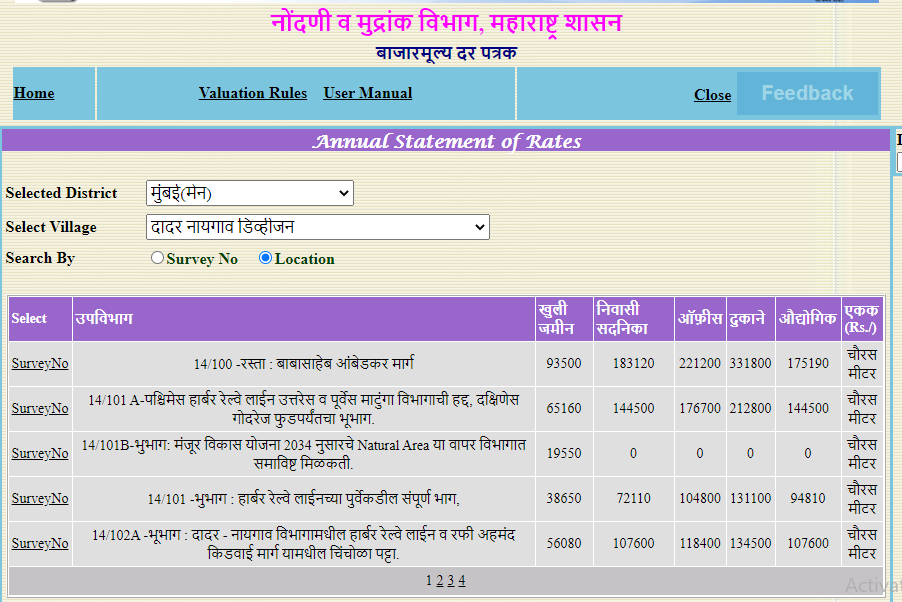902x602 pixels.
Task: Click the value 118400
Action: tap(700, 543)
